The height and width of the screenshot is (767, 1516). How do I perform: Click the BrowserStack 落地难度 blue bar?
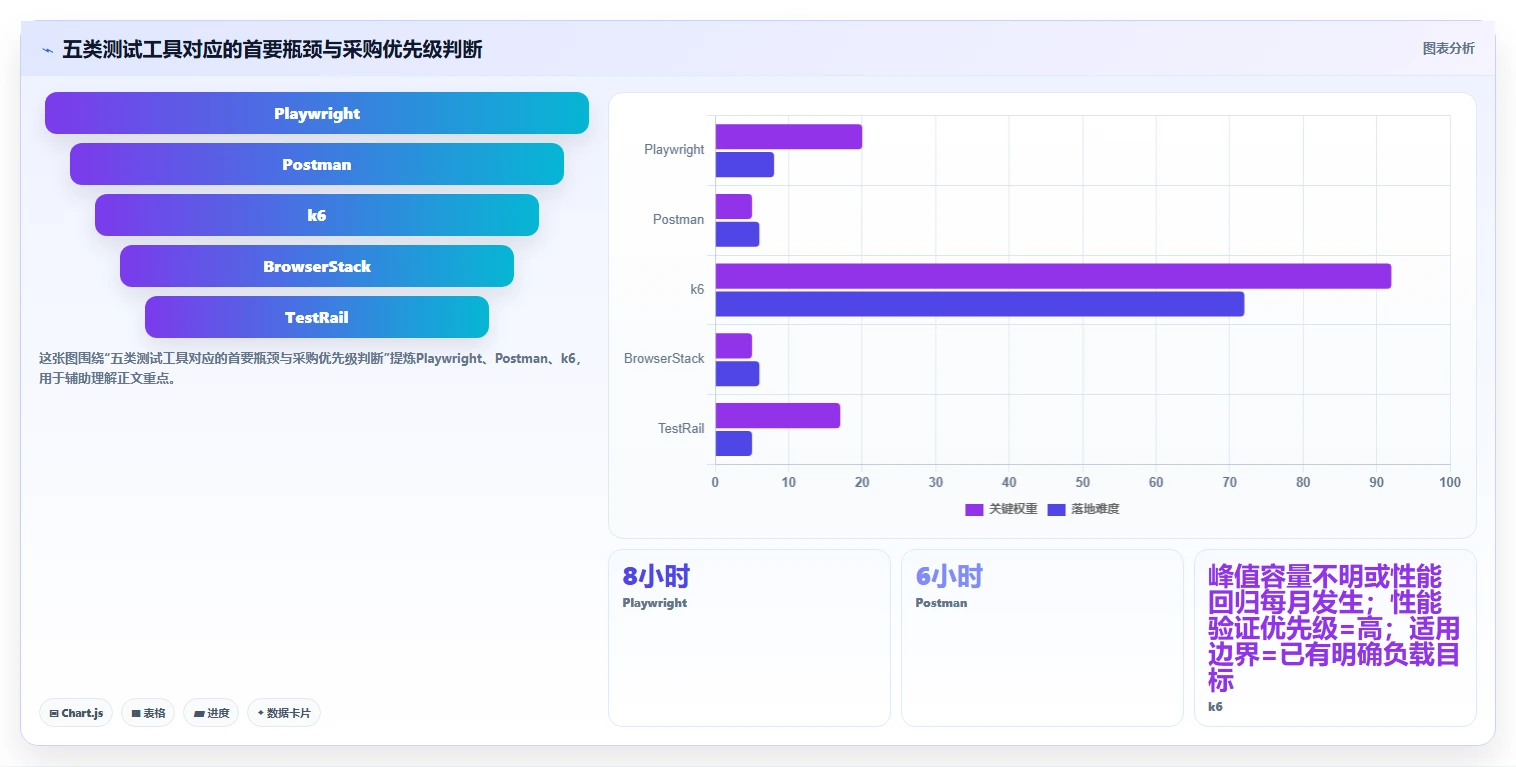[x=737, y=373]
